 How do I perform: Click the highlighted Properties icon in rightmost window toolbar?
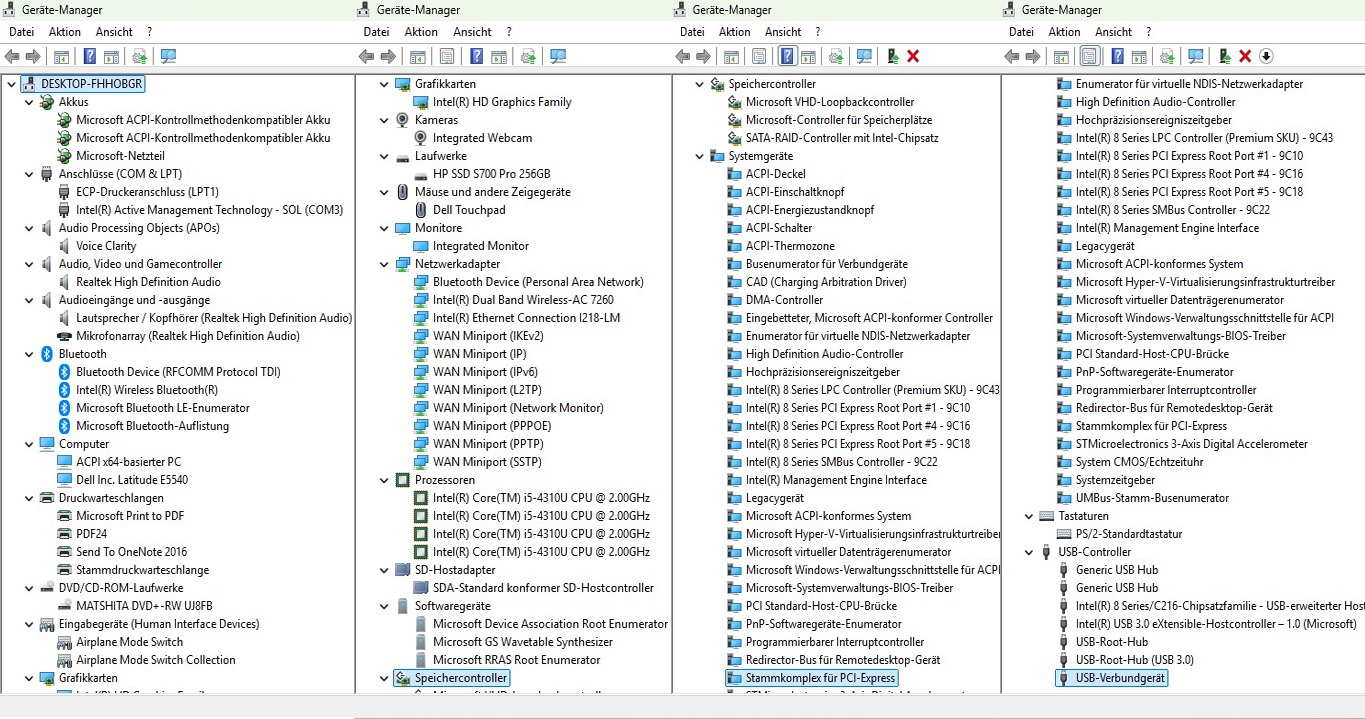1089,56
